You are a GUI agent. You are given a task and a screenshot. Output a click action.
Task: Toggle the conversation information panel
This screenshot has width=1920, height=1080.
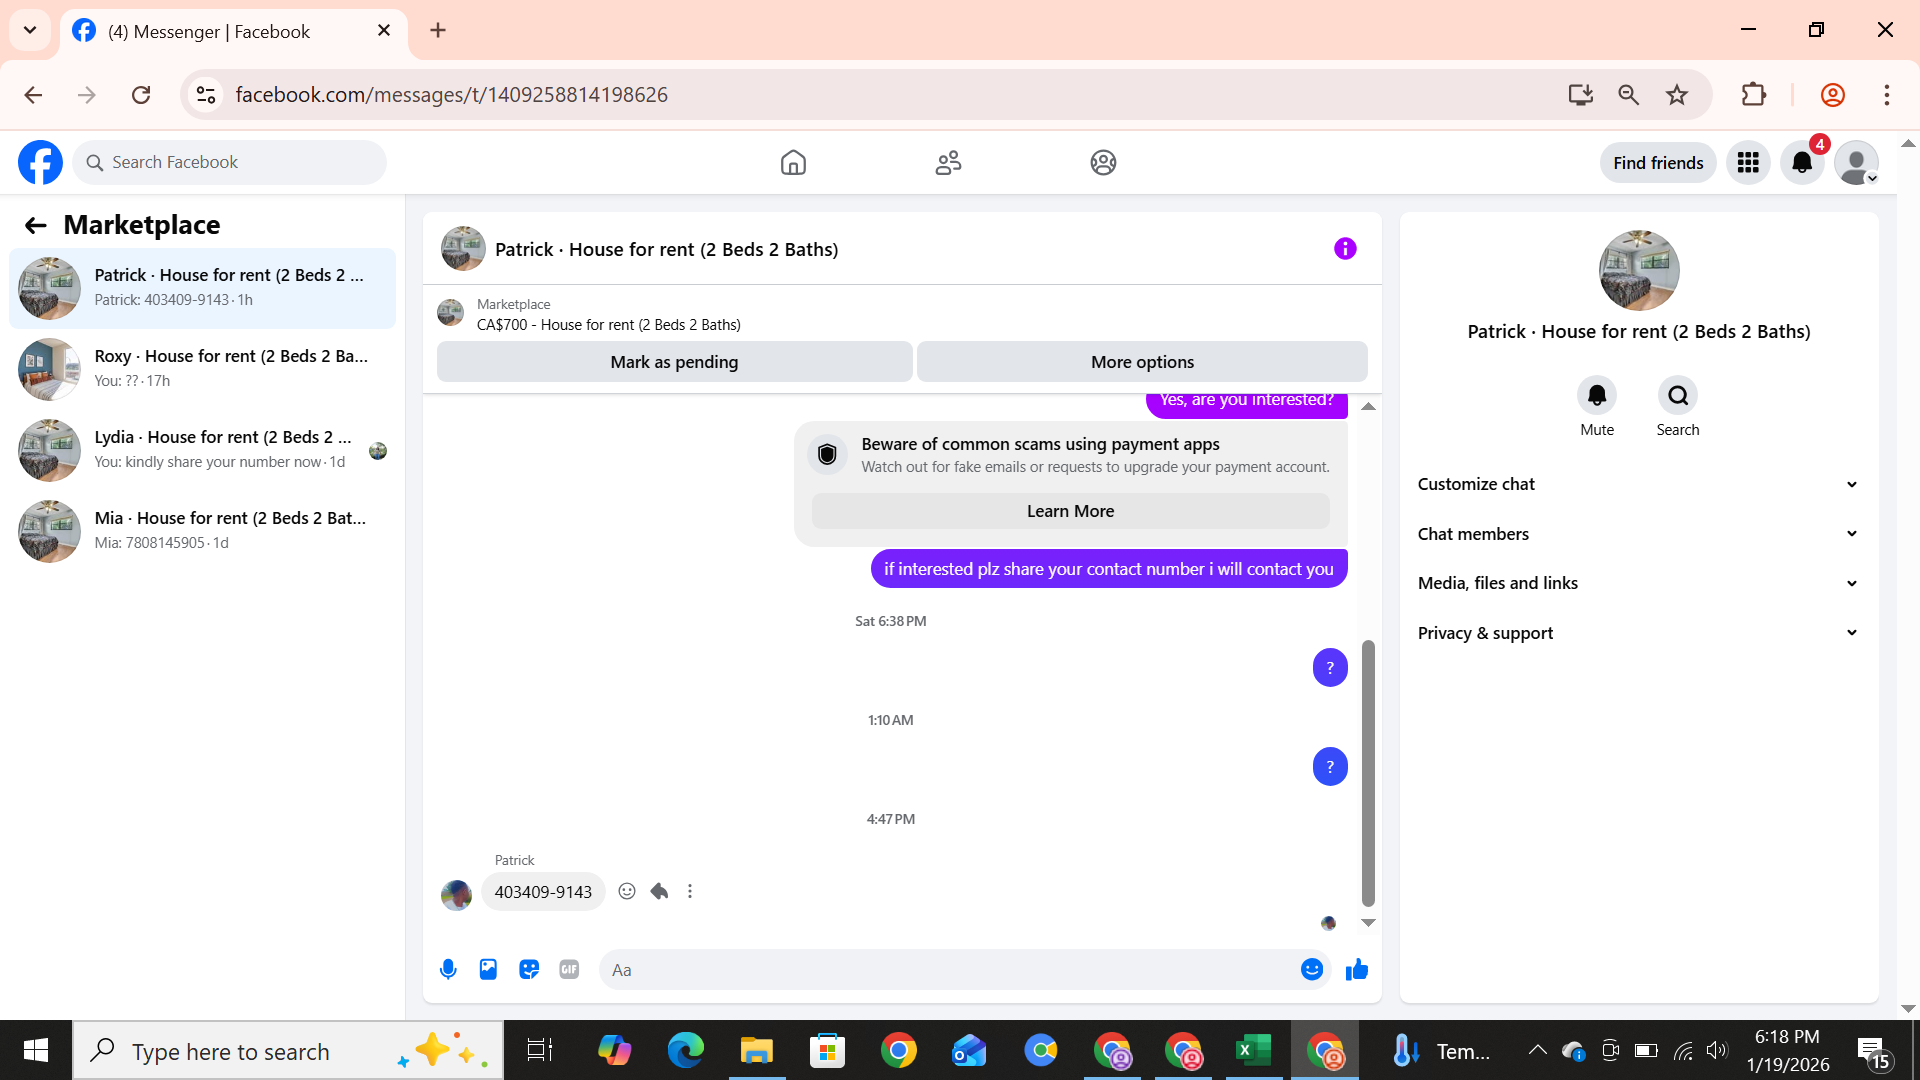pos(1345,249)
